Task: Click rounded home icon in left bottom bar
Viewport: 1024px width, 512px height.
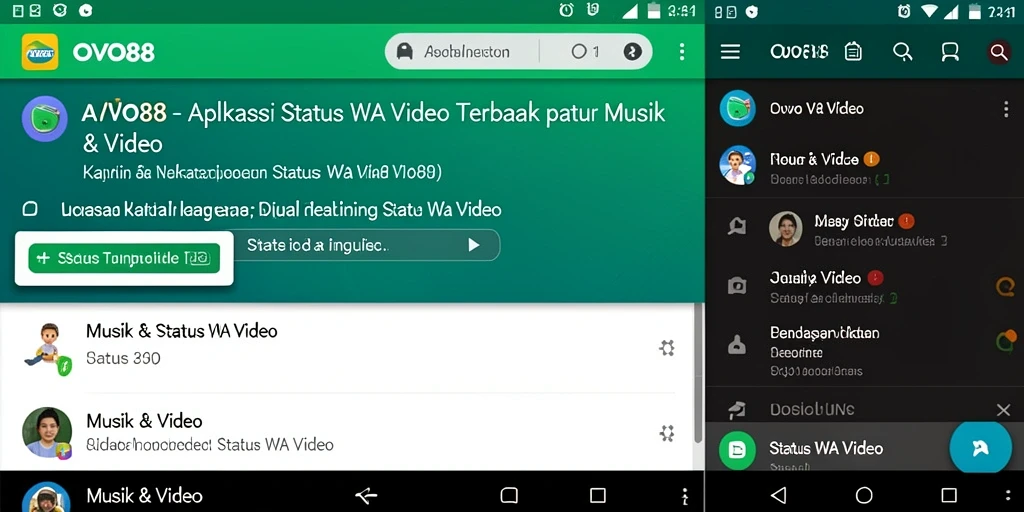Action: (x=509, y=495)
